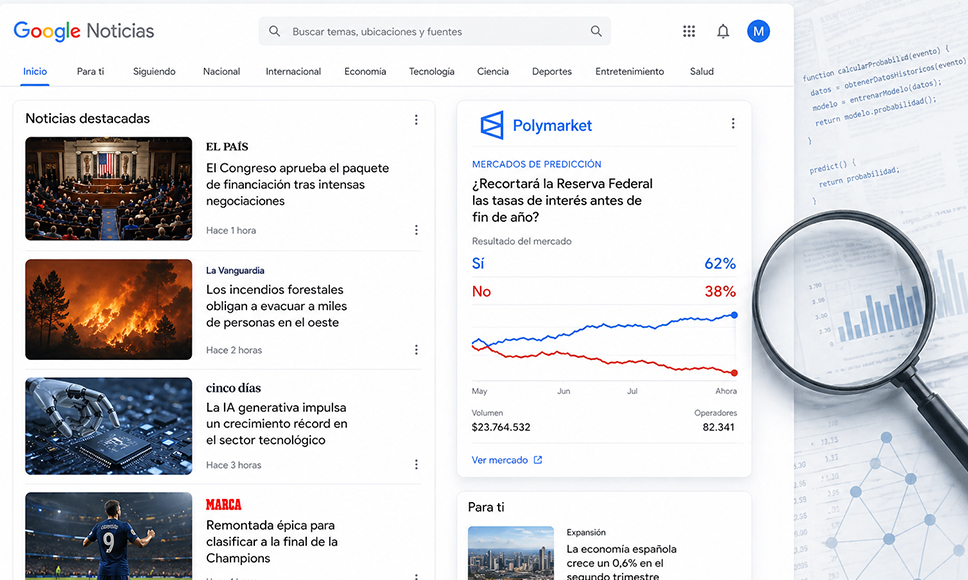This screenshot has width=968, height=580.
Task: Open El Congreso aprueba el paquete headline
Action: (x=298, y=184)
